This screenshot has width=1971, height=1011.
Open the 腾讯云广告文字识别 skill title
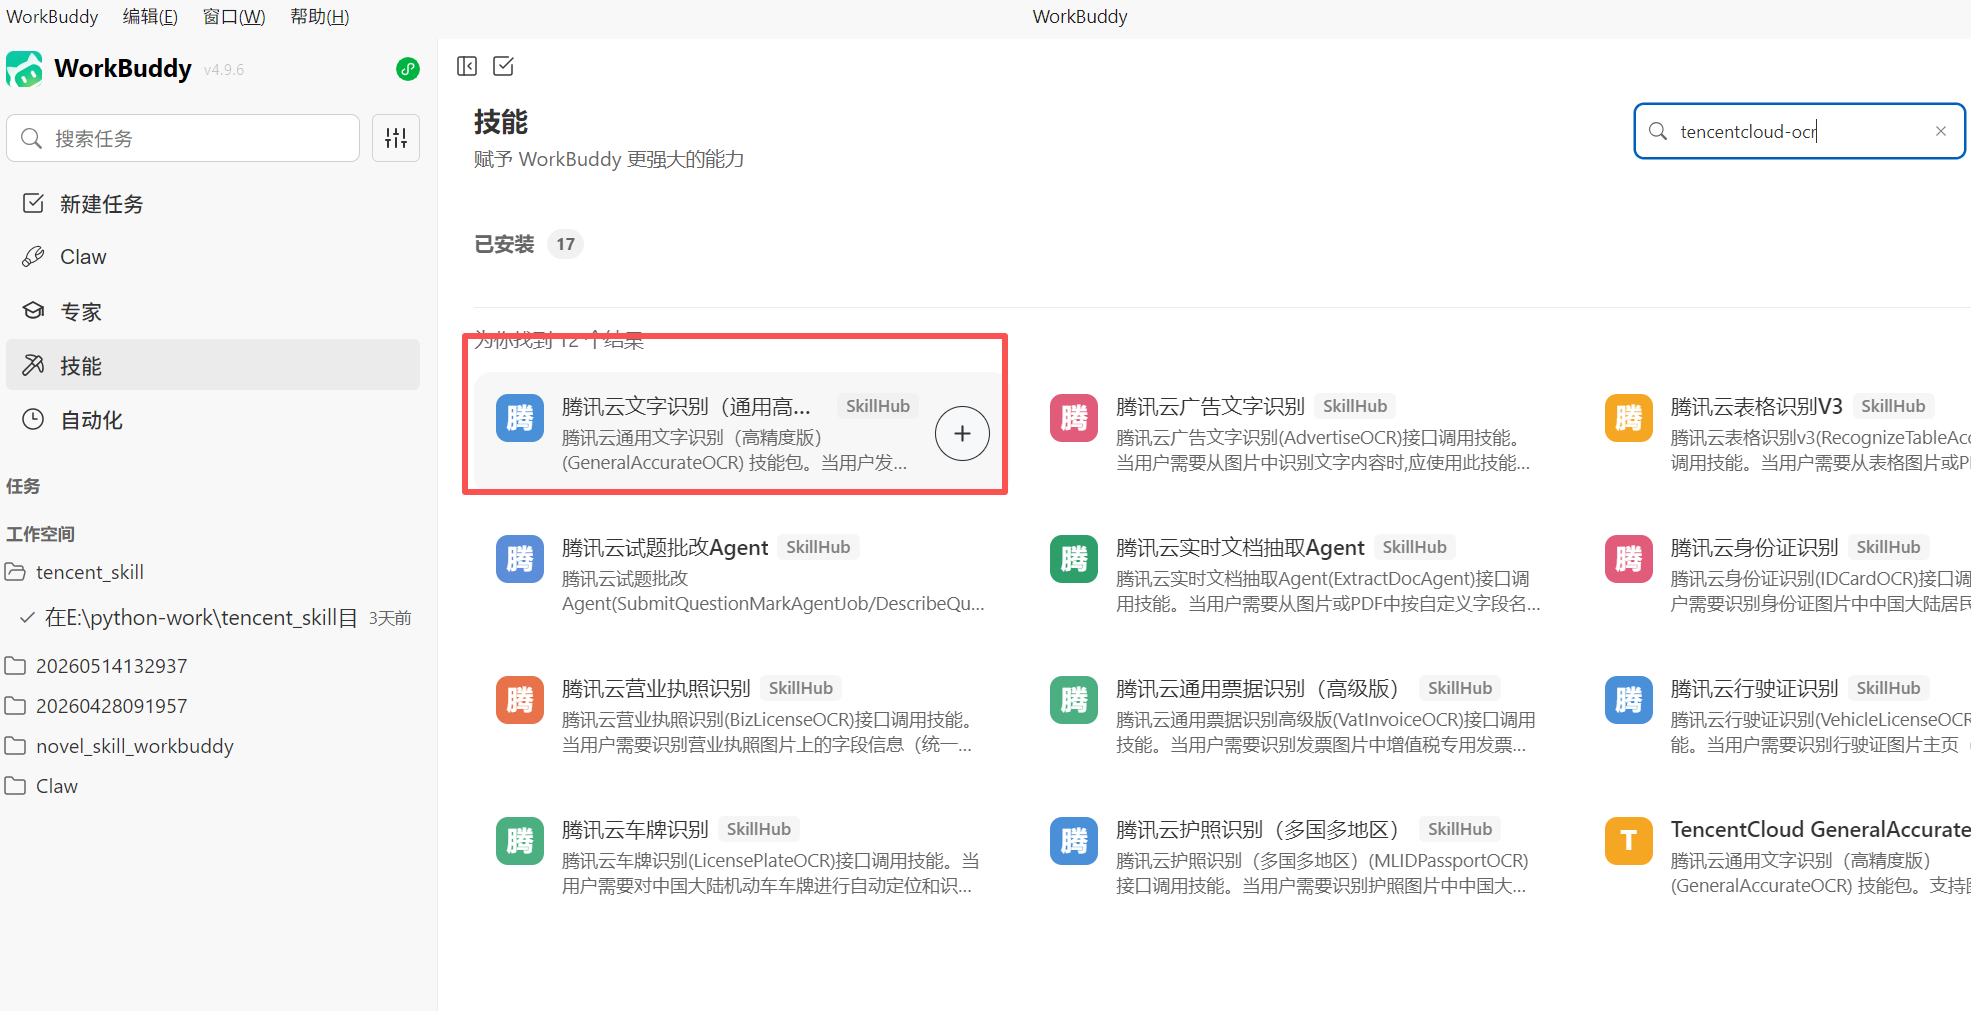pyautogui.click(x=1210, y=406)
